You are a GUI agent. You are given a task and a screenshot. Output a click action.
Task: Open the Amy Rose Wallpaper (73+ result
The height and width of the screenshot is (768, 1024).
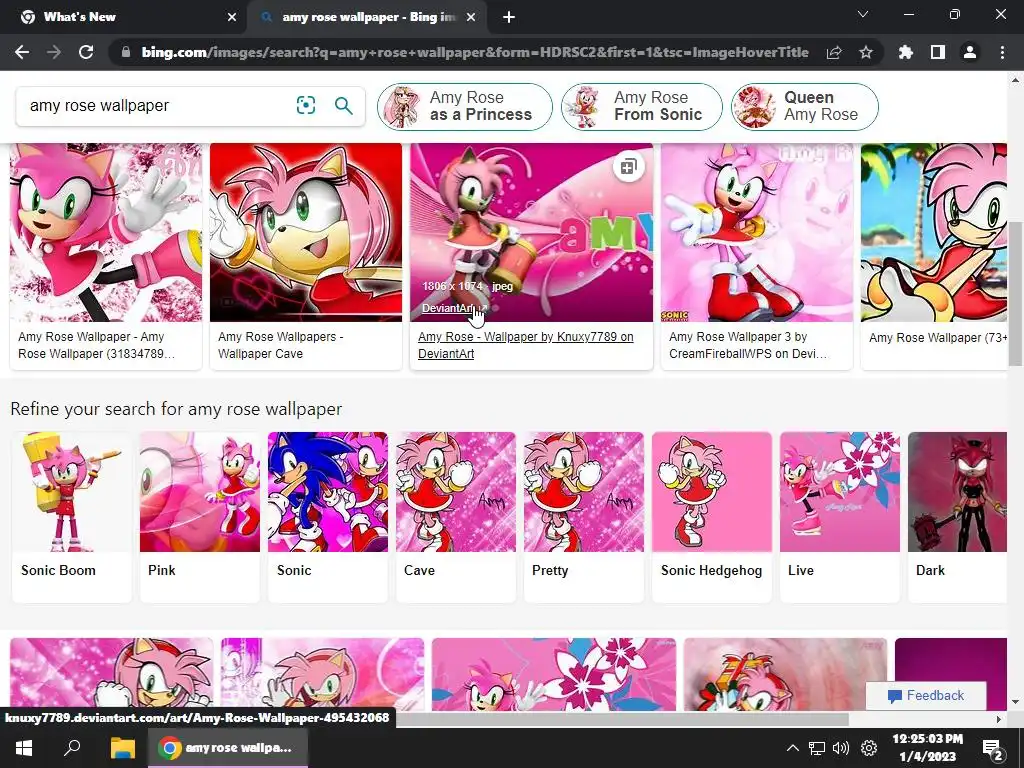[937, 338]
